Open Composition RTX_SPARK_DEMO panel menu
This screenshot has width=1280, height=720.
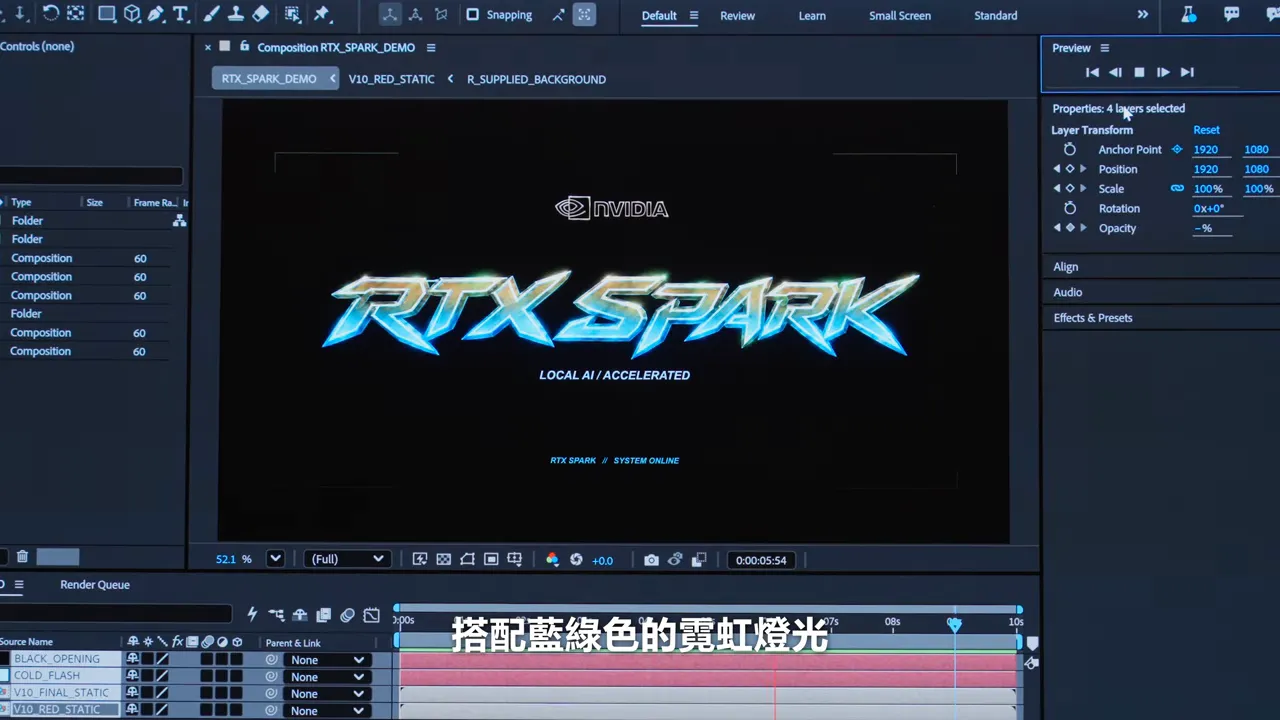click(431, 48)
